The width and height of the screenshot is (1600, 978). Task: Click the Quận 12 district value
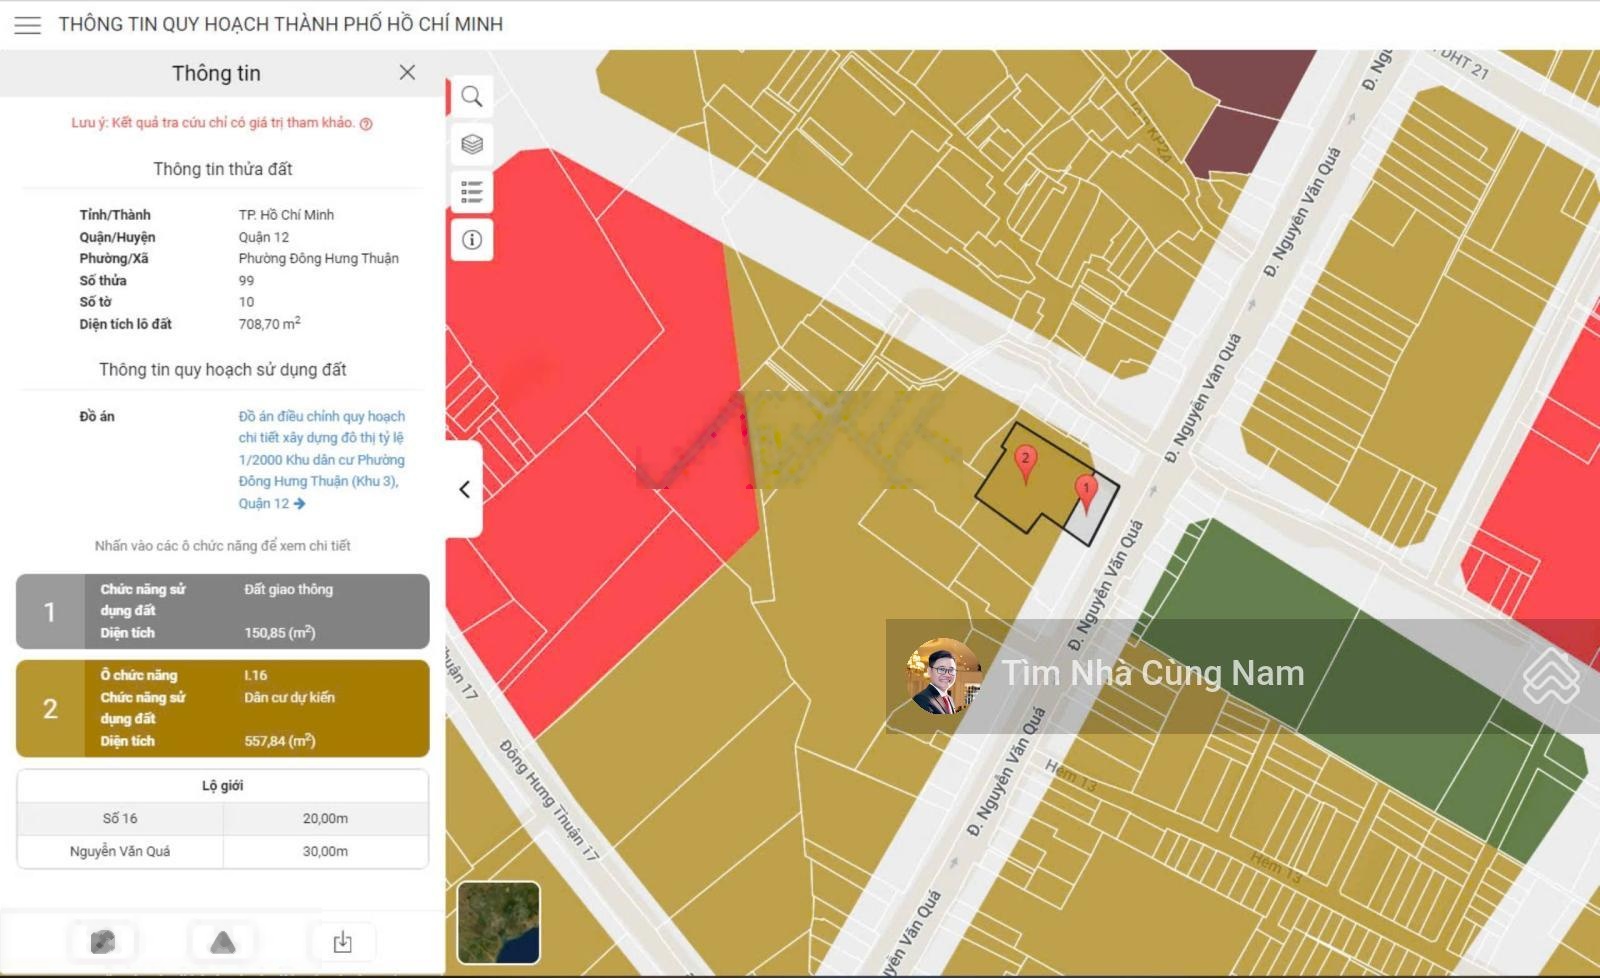click(264, 237)
